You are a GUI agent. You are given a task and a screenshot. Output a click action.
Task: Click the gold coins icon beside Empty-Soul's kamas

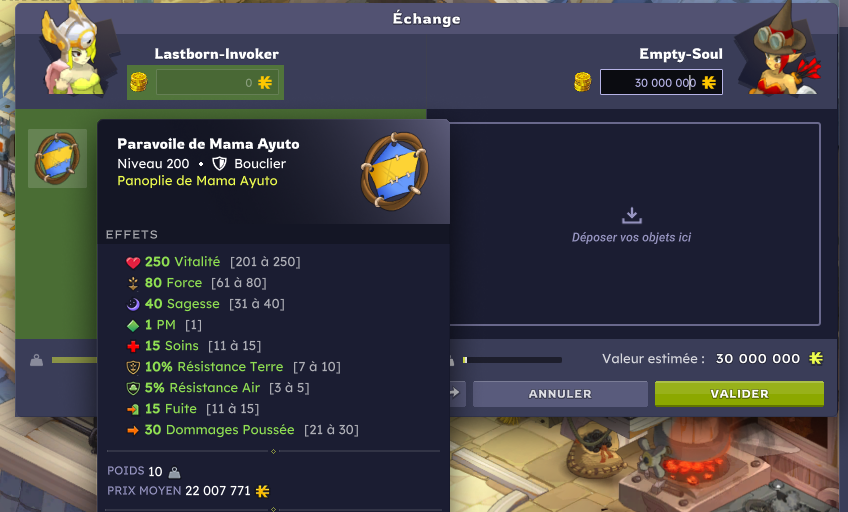click(x=582, y=82)
